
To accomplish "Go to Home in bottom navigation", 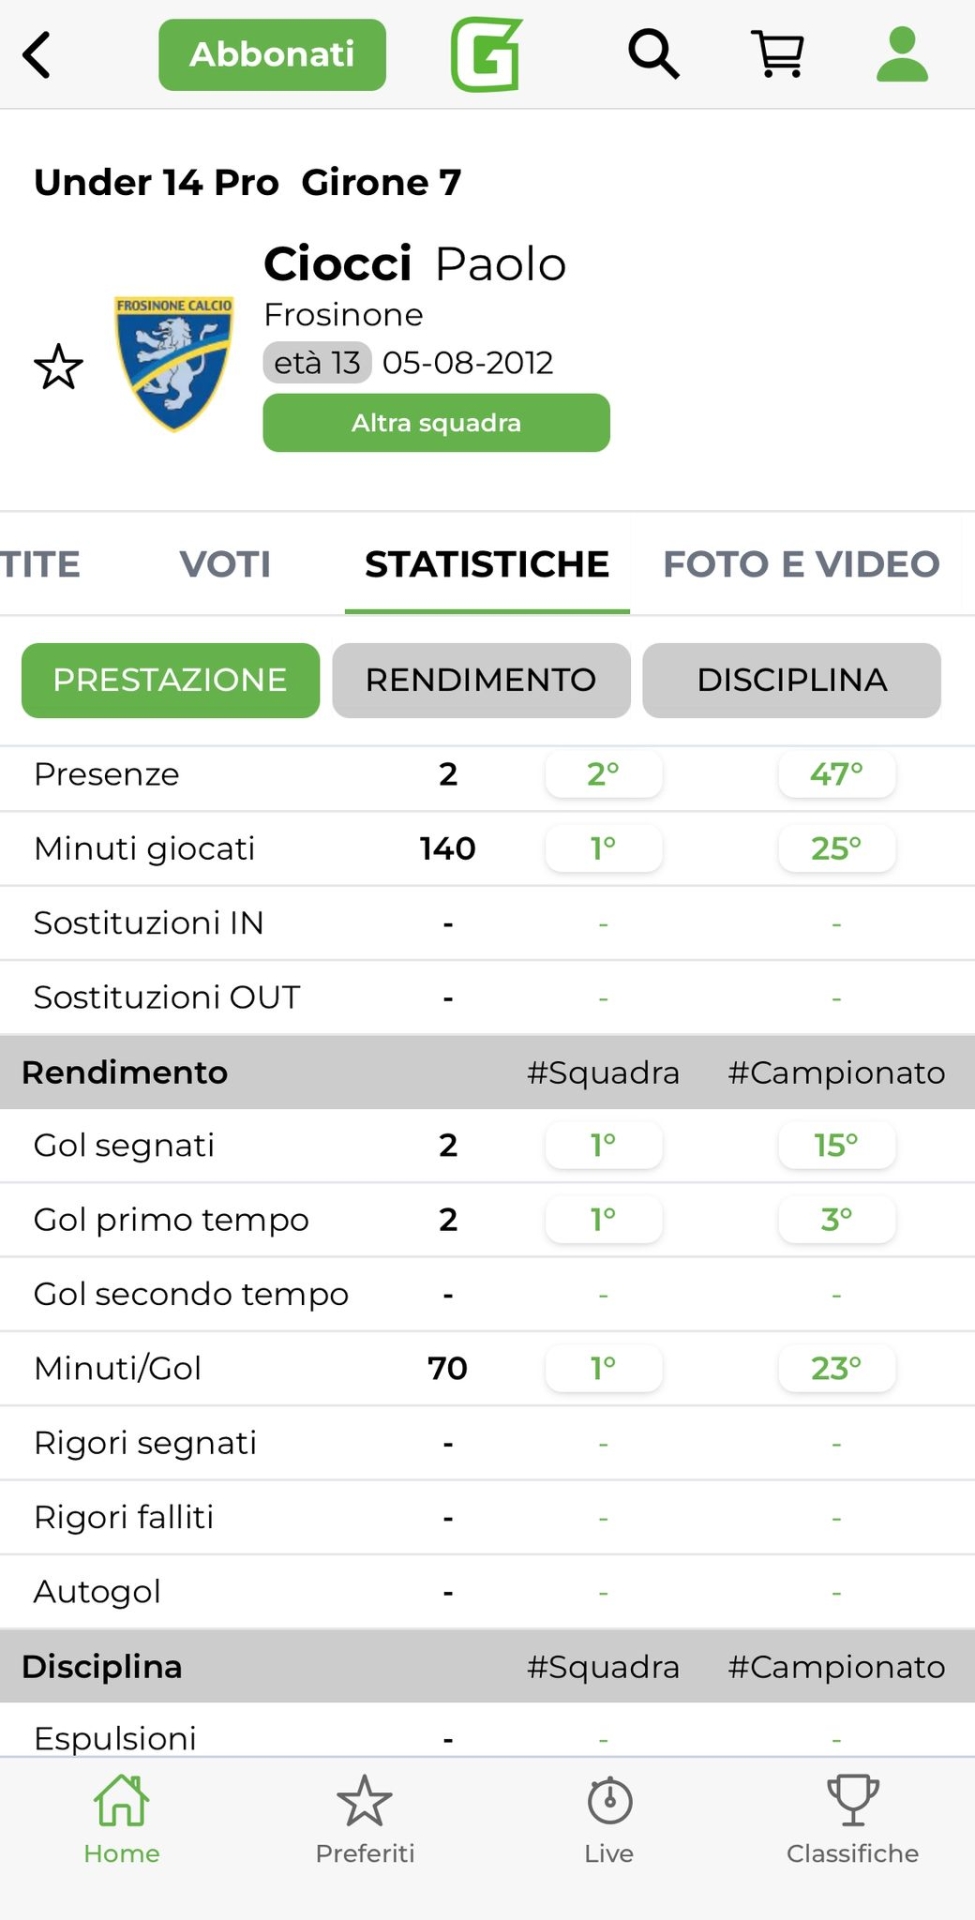I will (x=122, y=1820).
